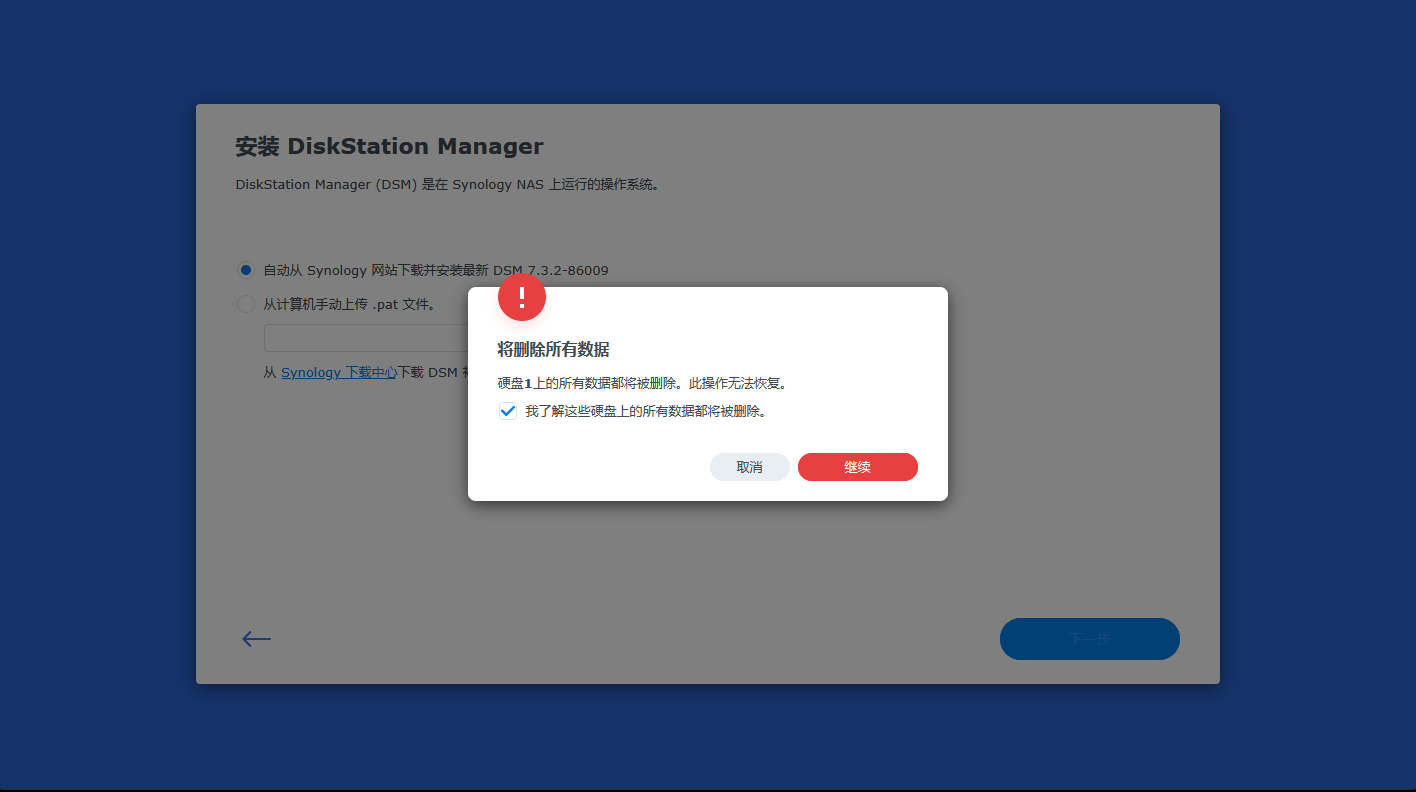Select the manual .pat file upload radio button
Image resolution: width=1416 pixels, height=792 pixels.
(246, 304)
